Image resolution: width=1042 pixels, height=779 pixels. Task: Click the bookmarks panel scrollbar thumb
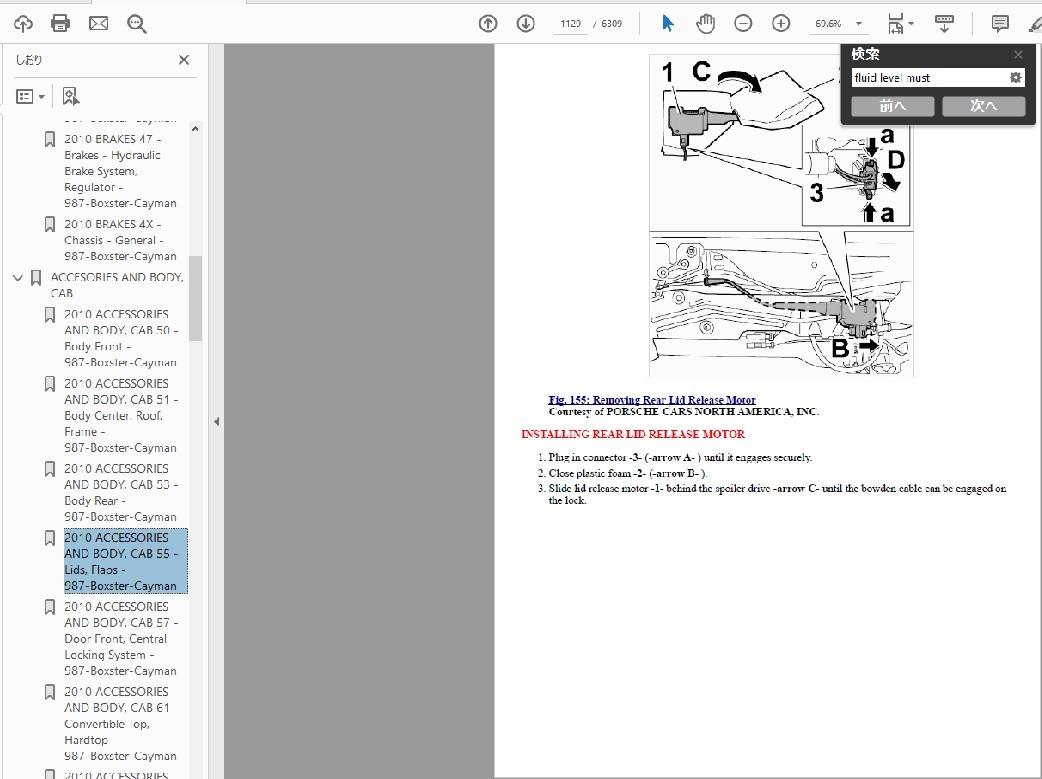click(x=195, y=298)
